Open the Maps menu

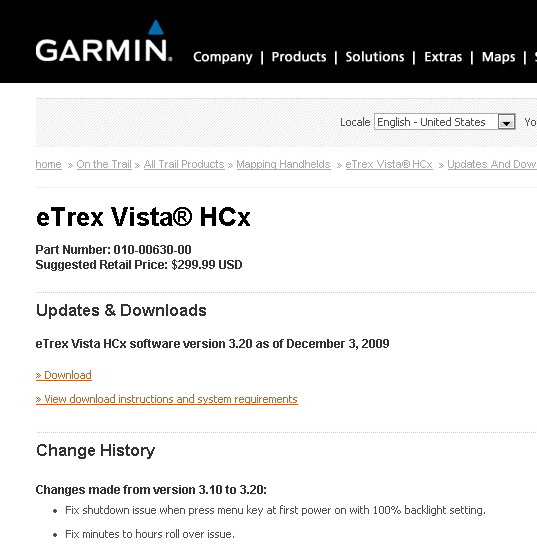click(x=498, y=57)
